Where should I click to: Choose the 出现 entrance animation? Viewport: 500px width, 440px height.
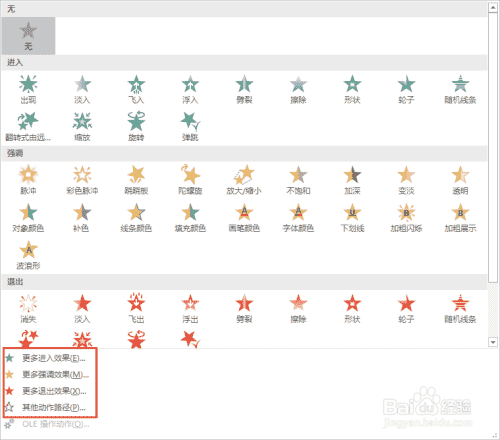tap(28, 89)
